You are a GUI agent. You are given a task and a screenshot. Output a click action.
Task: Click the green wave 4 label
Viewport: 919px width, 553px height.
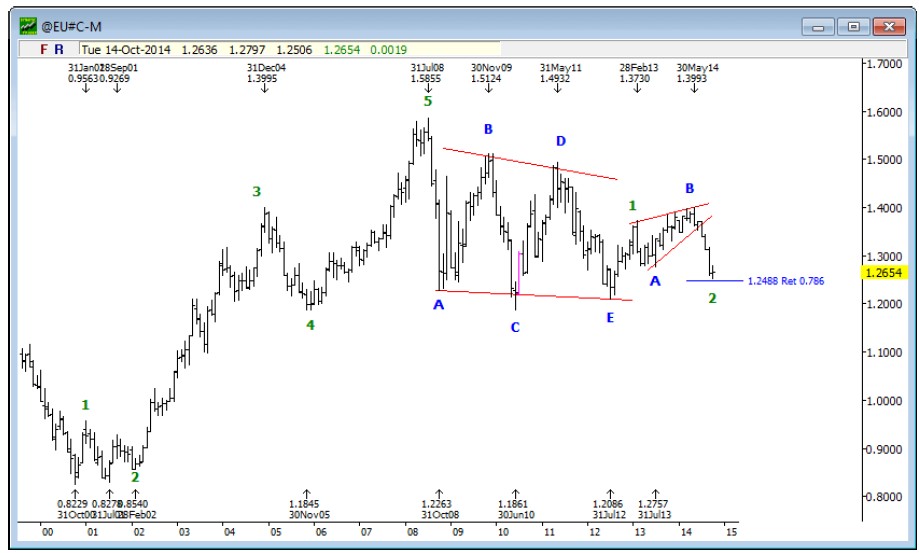[x=311, y=325]
